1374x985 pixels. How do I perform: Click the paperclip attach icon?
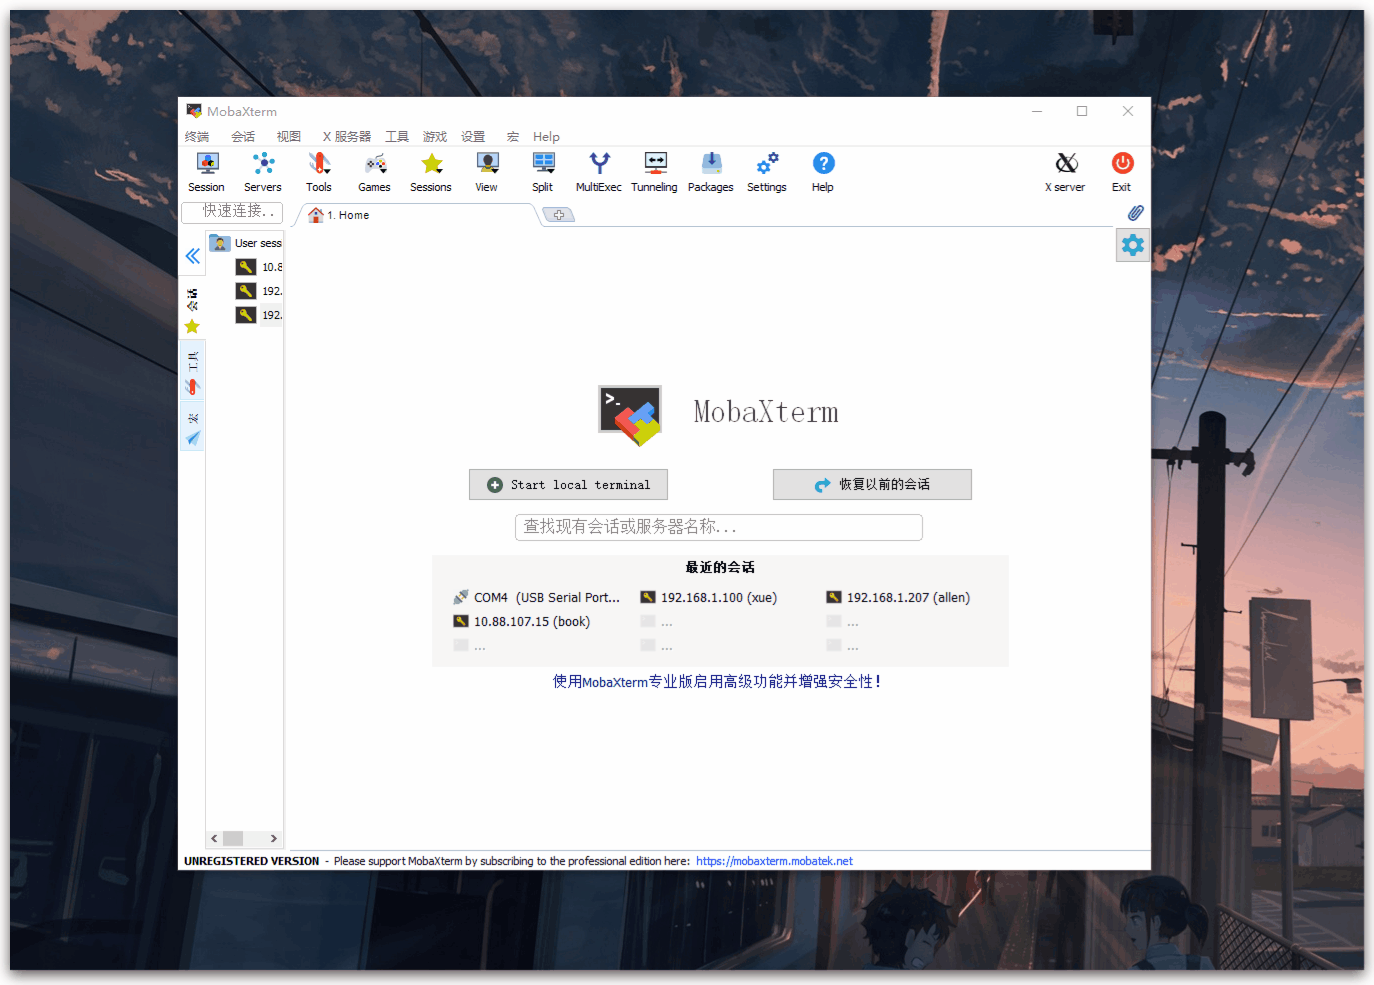(x=1135, y=213)
